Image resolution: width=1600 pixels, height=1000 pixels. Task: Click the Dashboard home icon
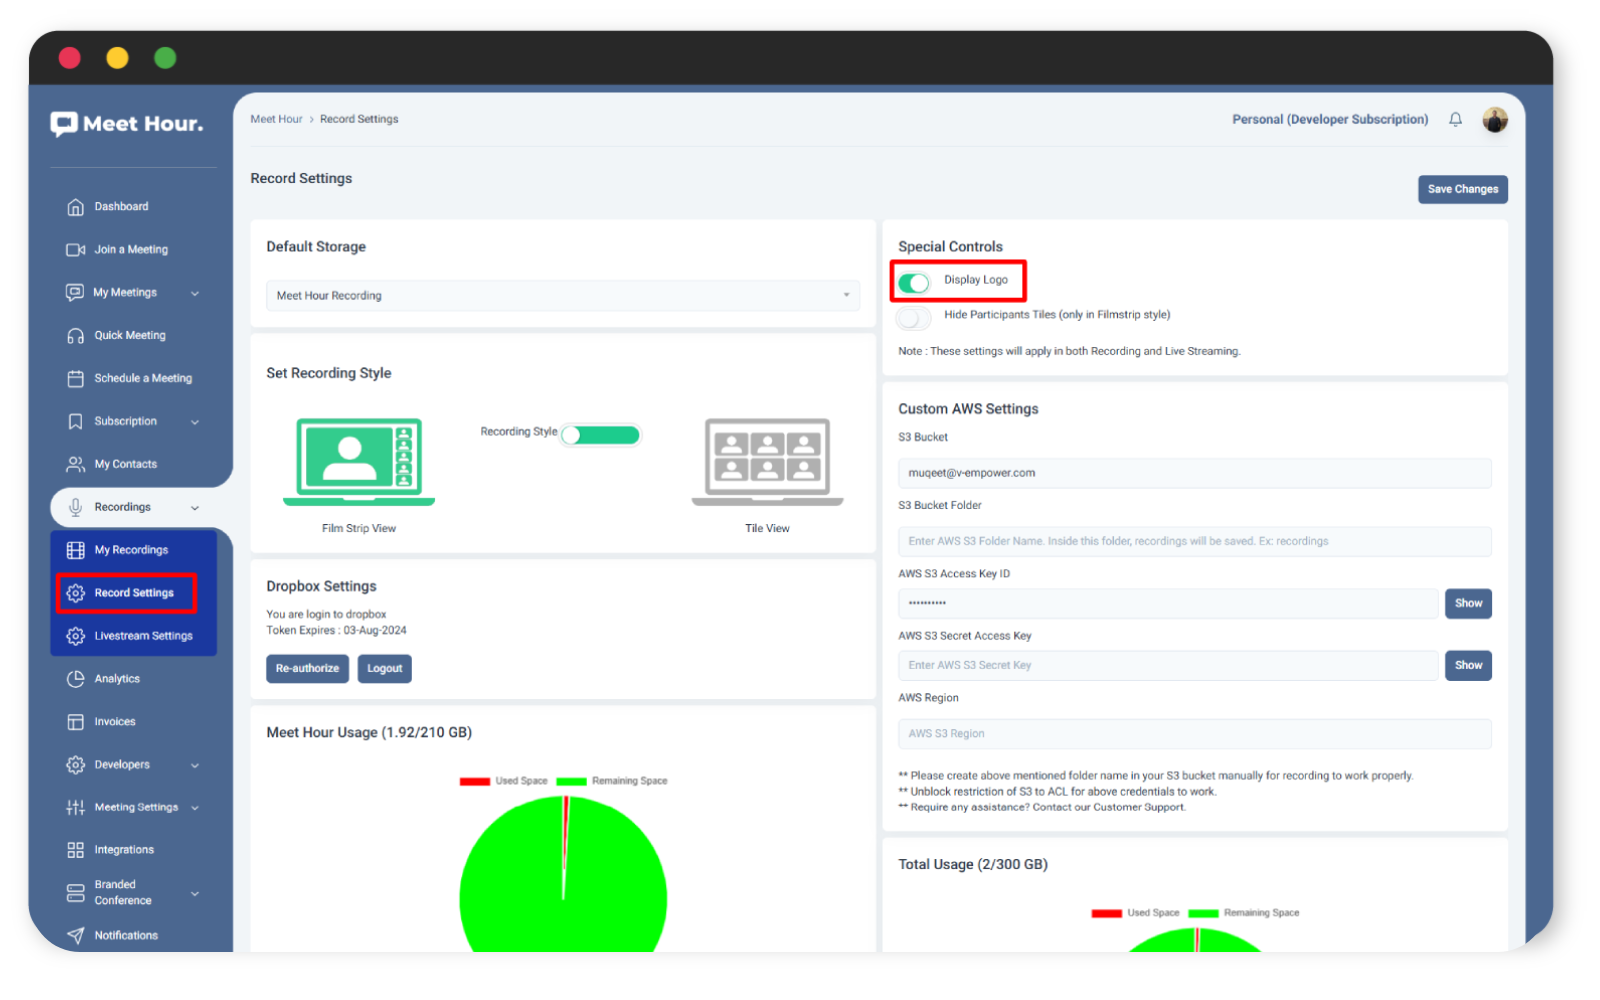pos(75,207)
